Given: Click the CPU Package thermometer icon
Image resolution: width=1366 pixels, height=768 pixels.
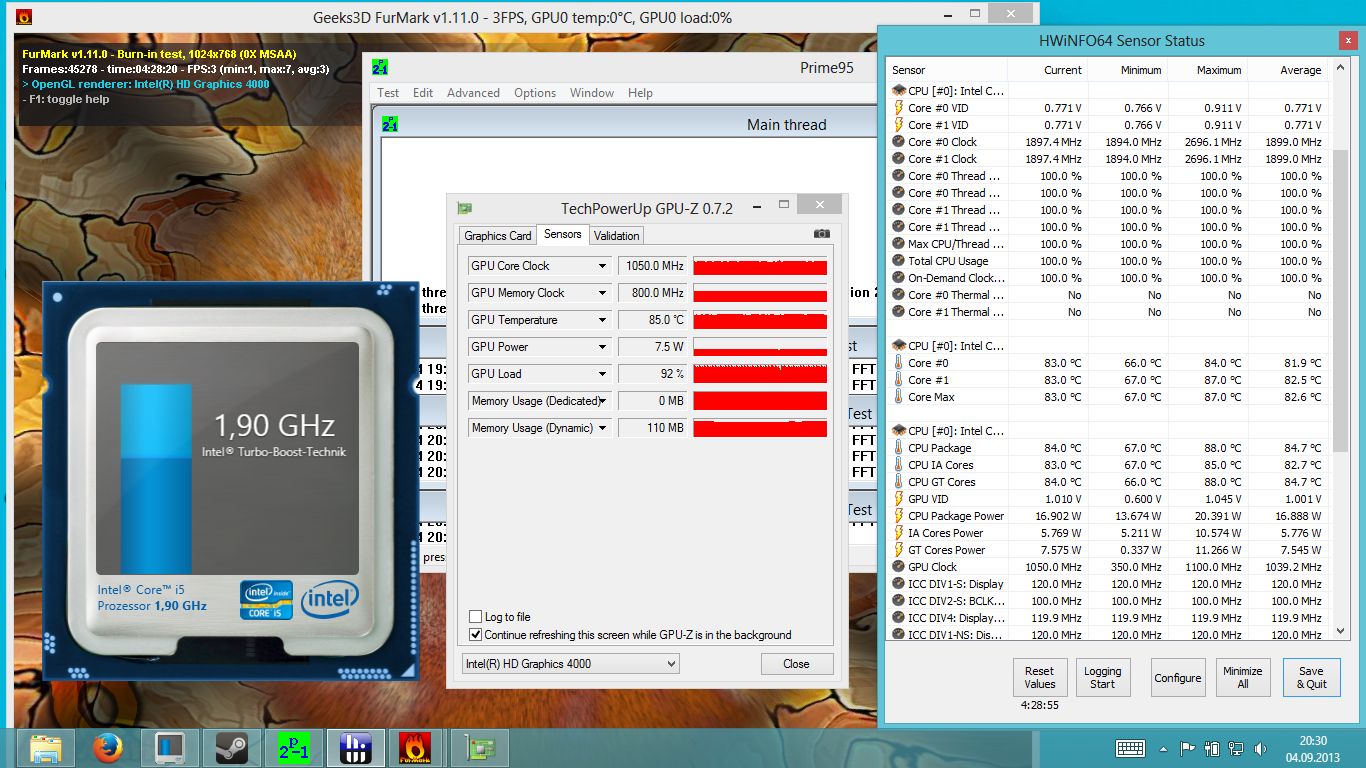Looking at the screenshot, I should click(899, 448).
